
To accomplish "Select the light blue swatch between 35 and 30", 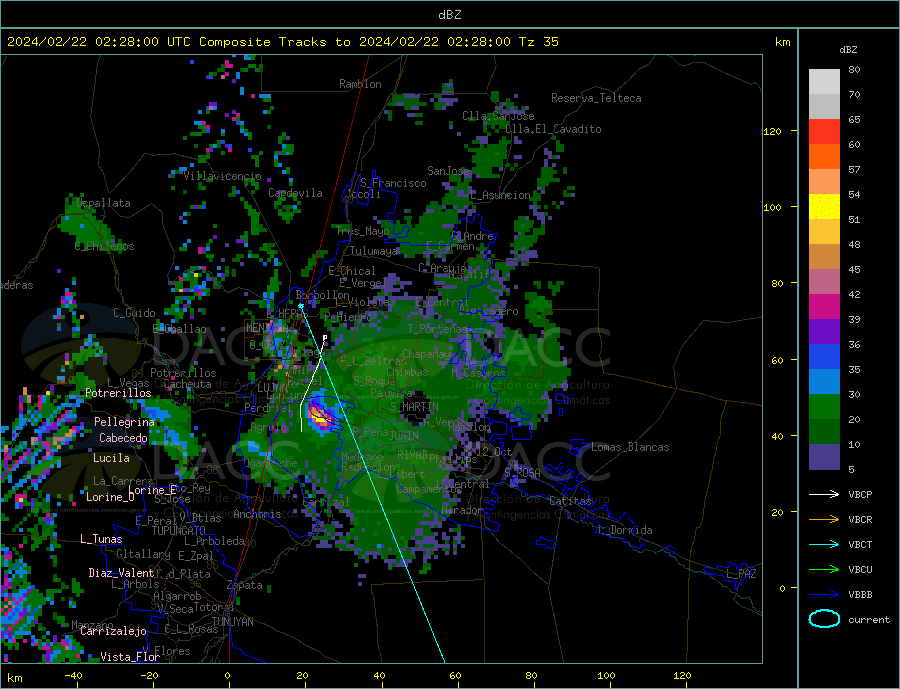I will coord(824,382).
